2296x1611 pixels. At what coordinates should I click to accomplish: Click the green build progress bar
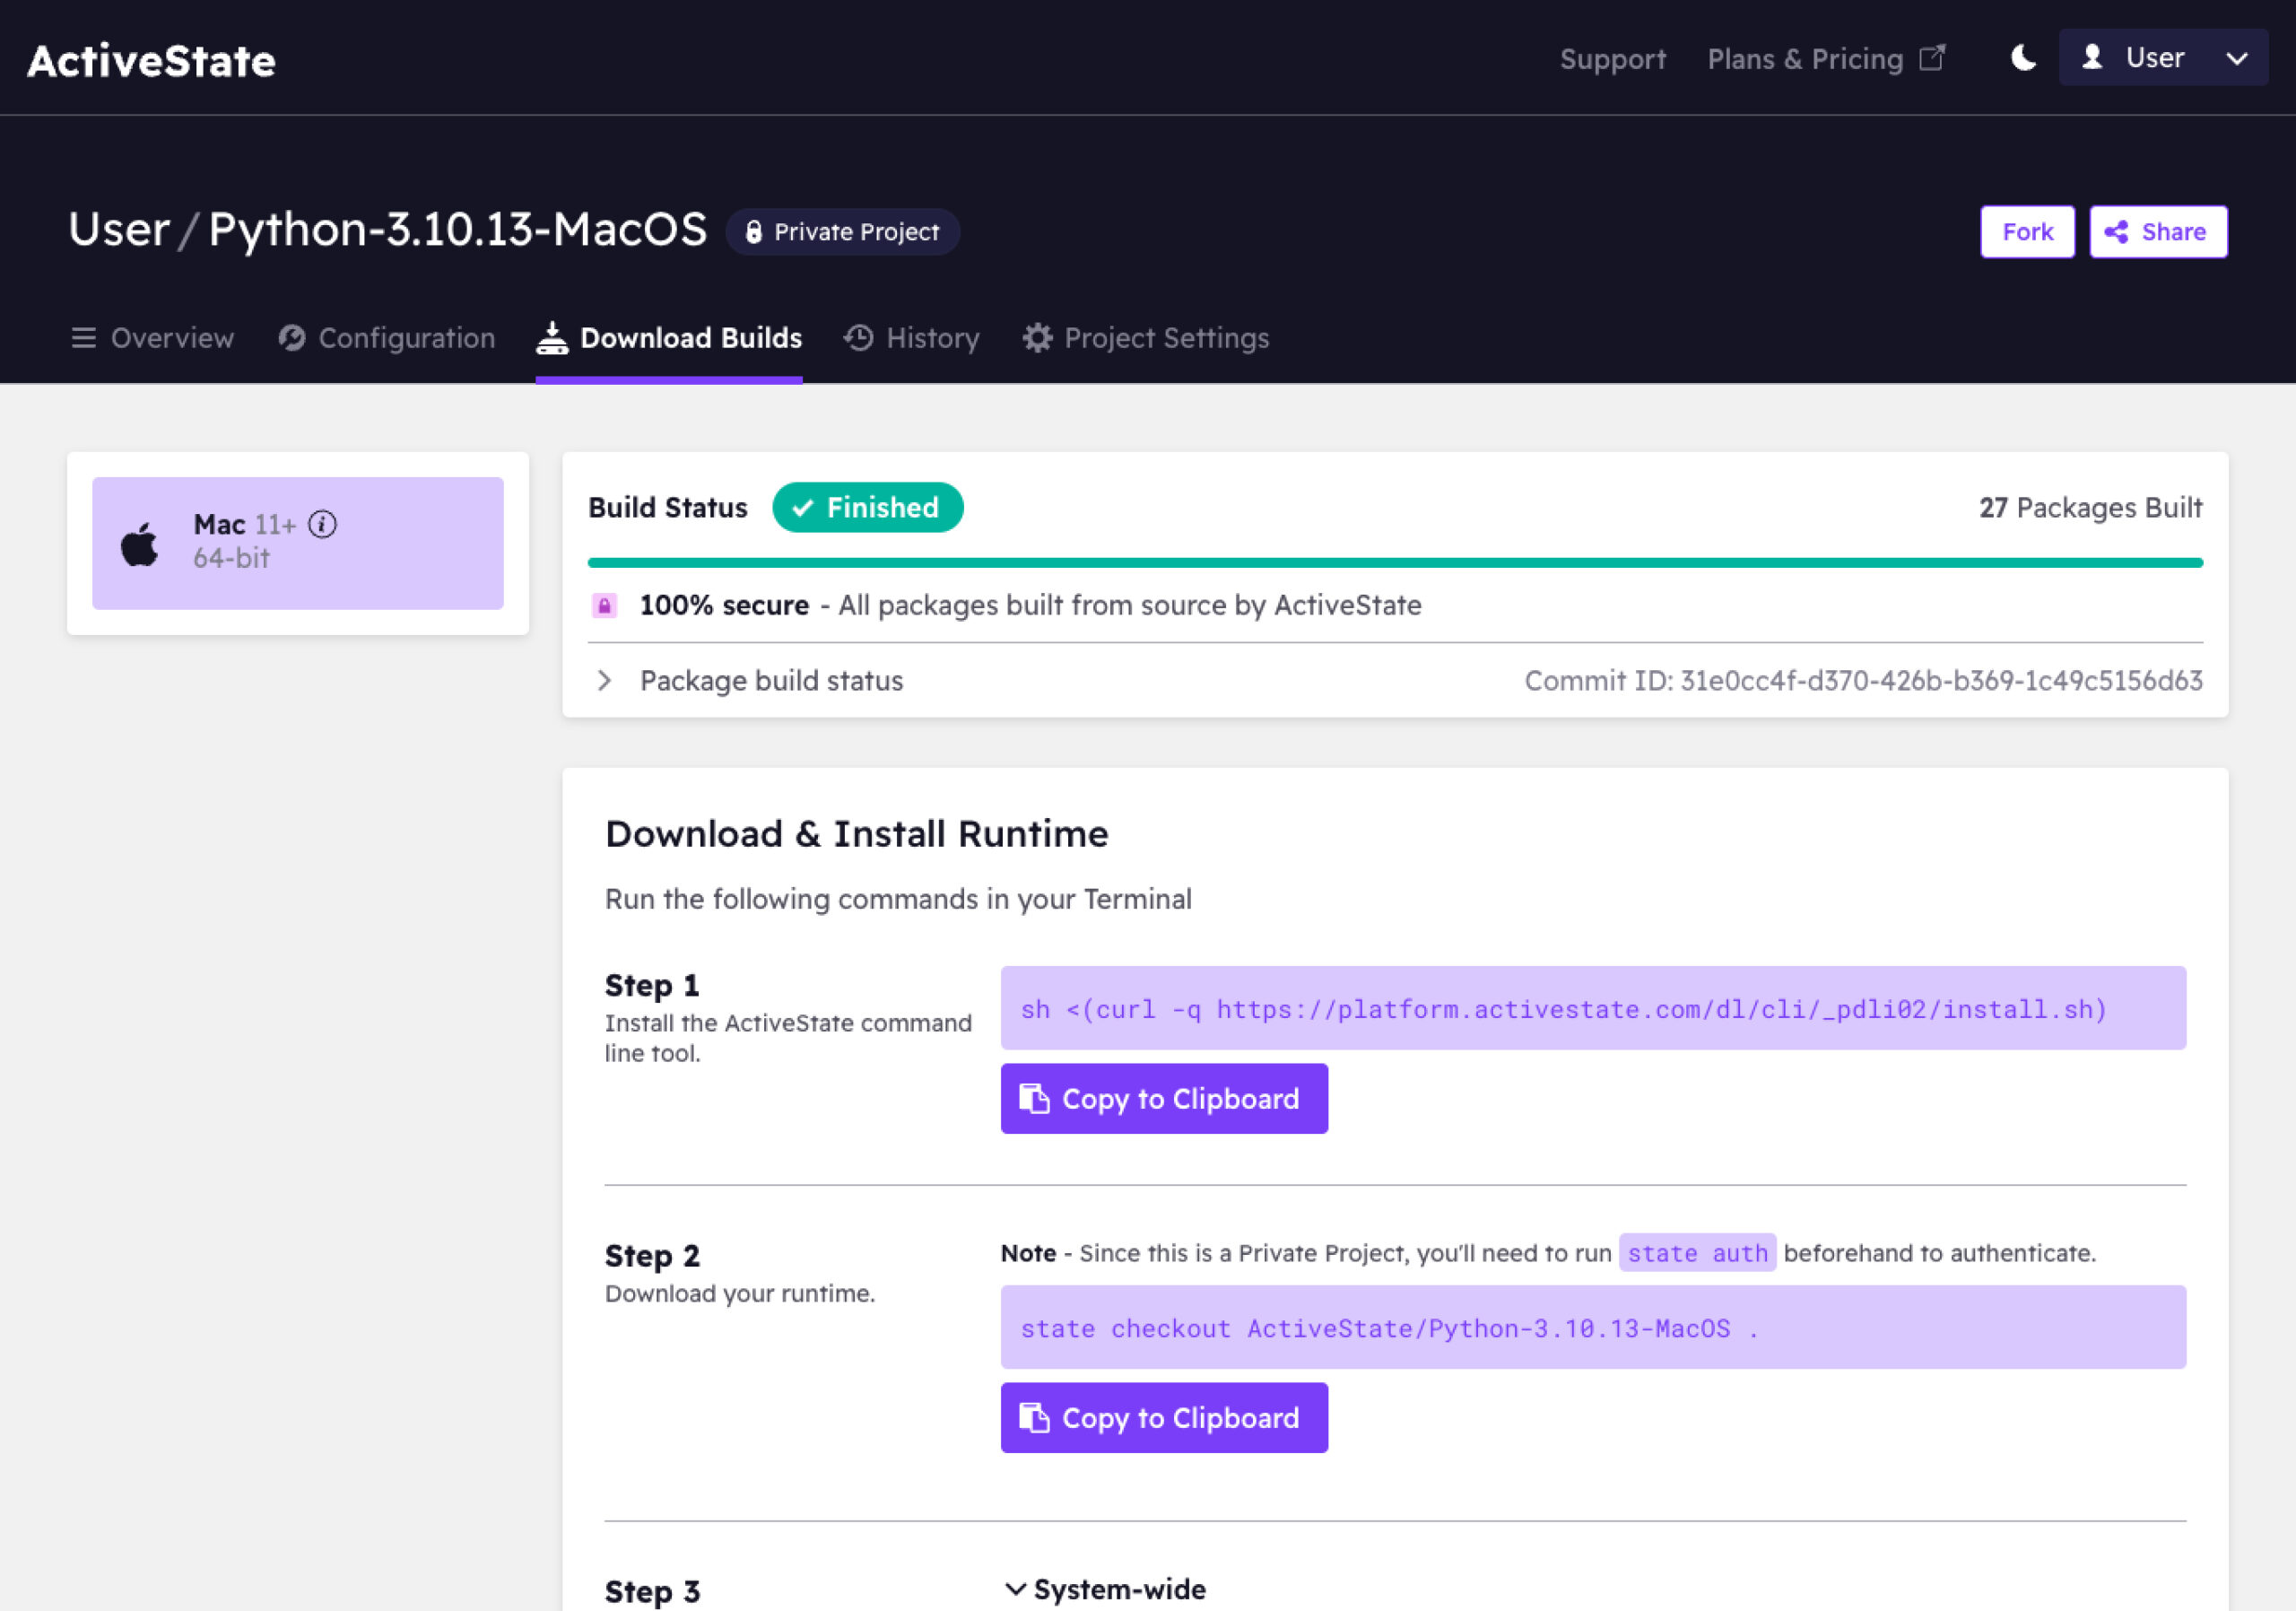1394,563
